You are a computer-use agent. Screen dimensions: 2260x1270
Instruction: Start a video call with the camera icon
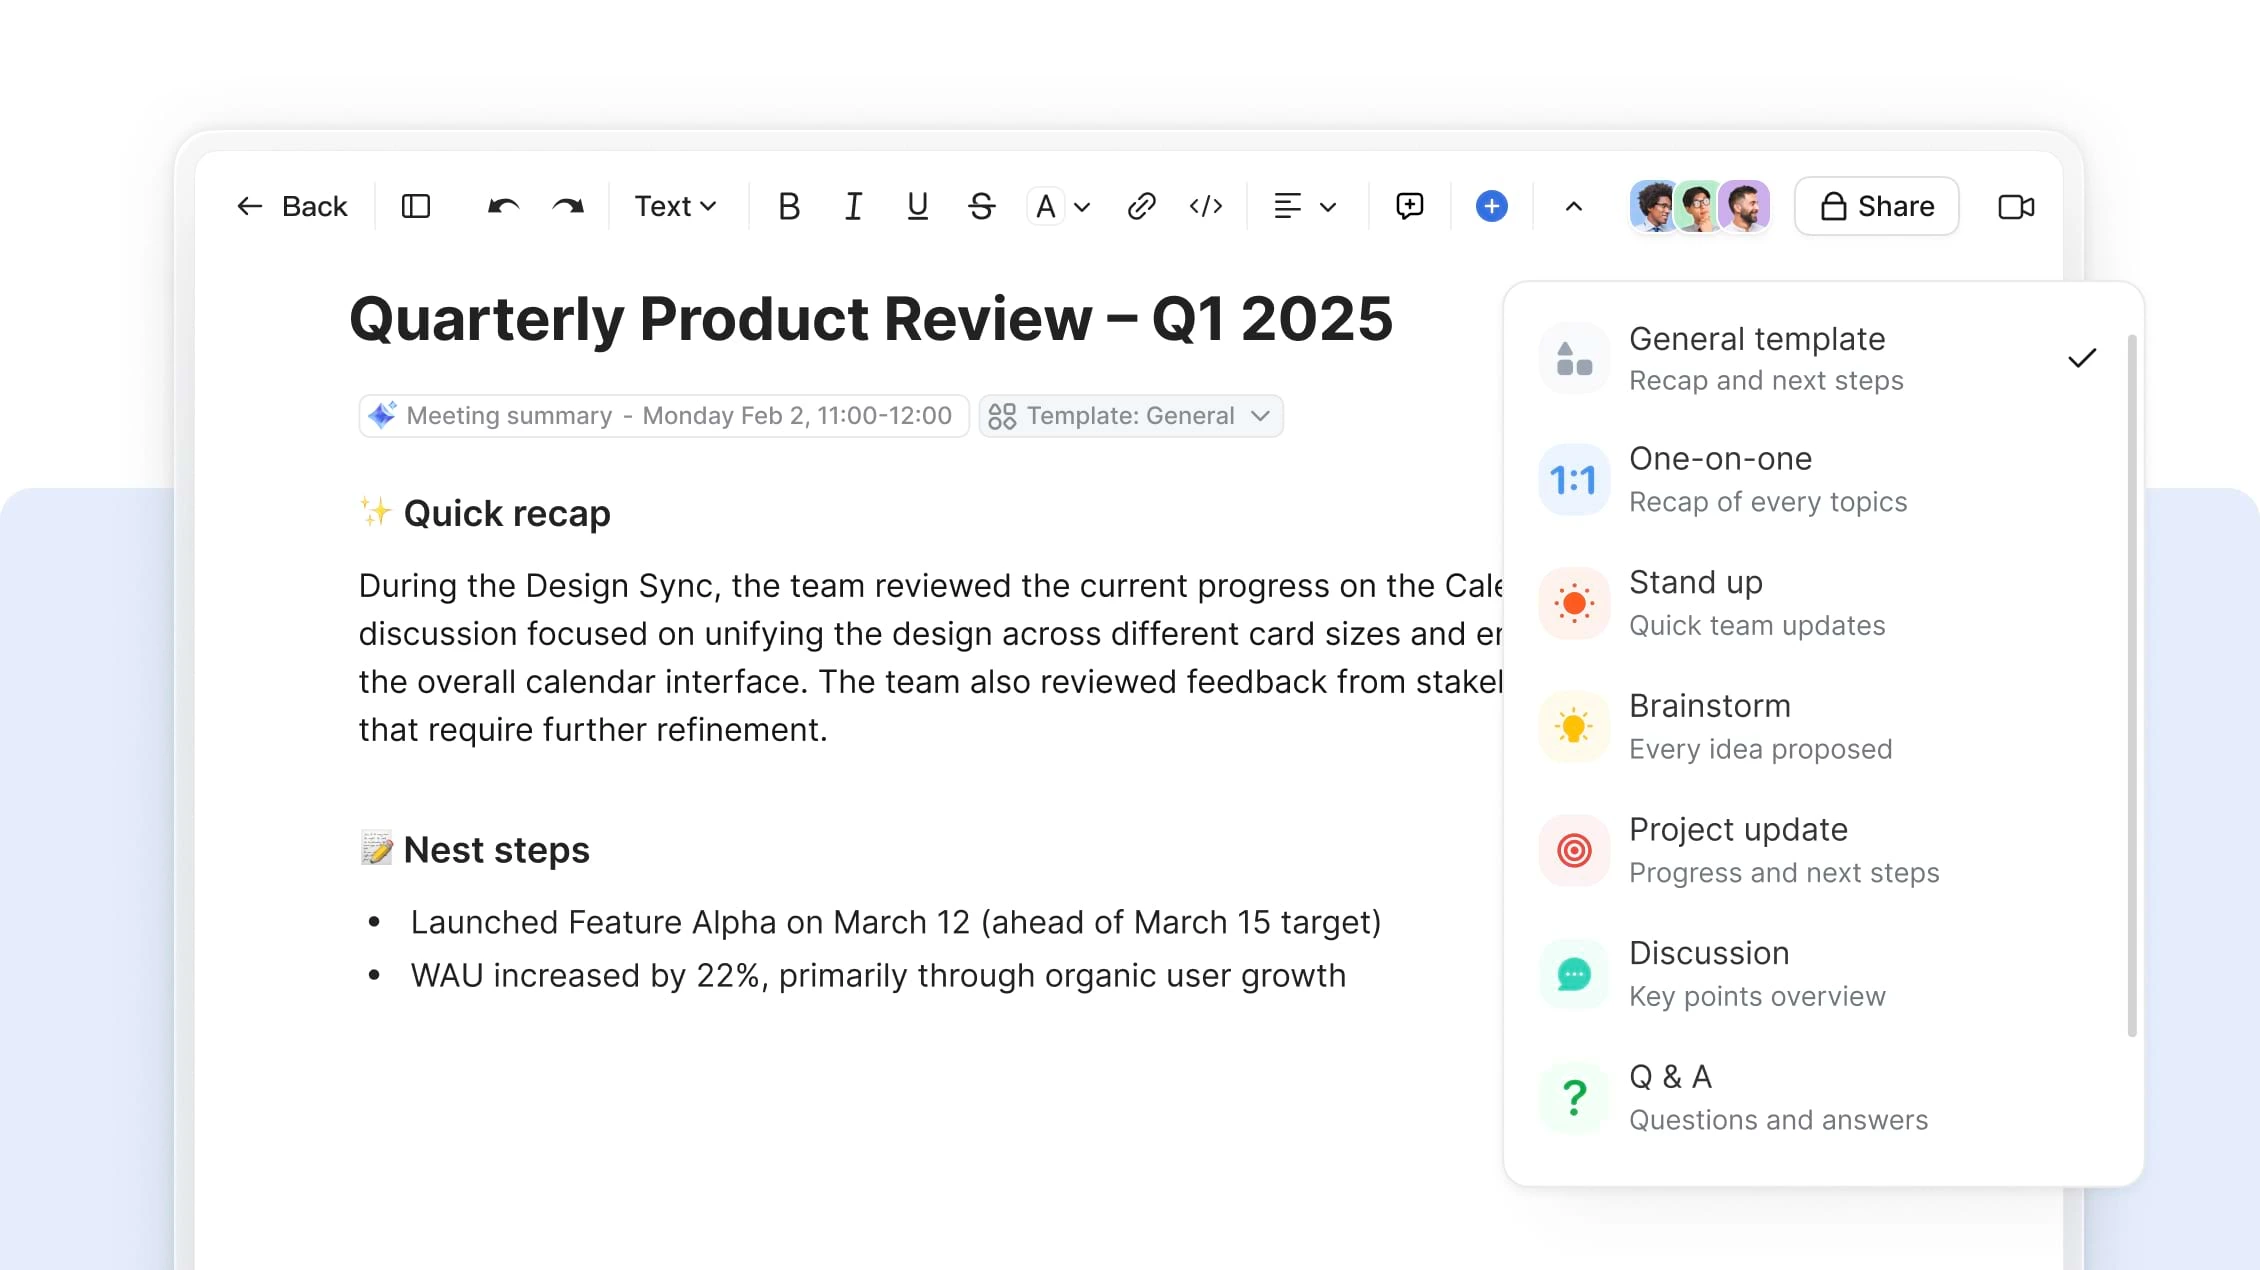[2015, 206]
